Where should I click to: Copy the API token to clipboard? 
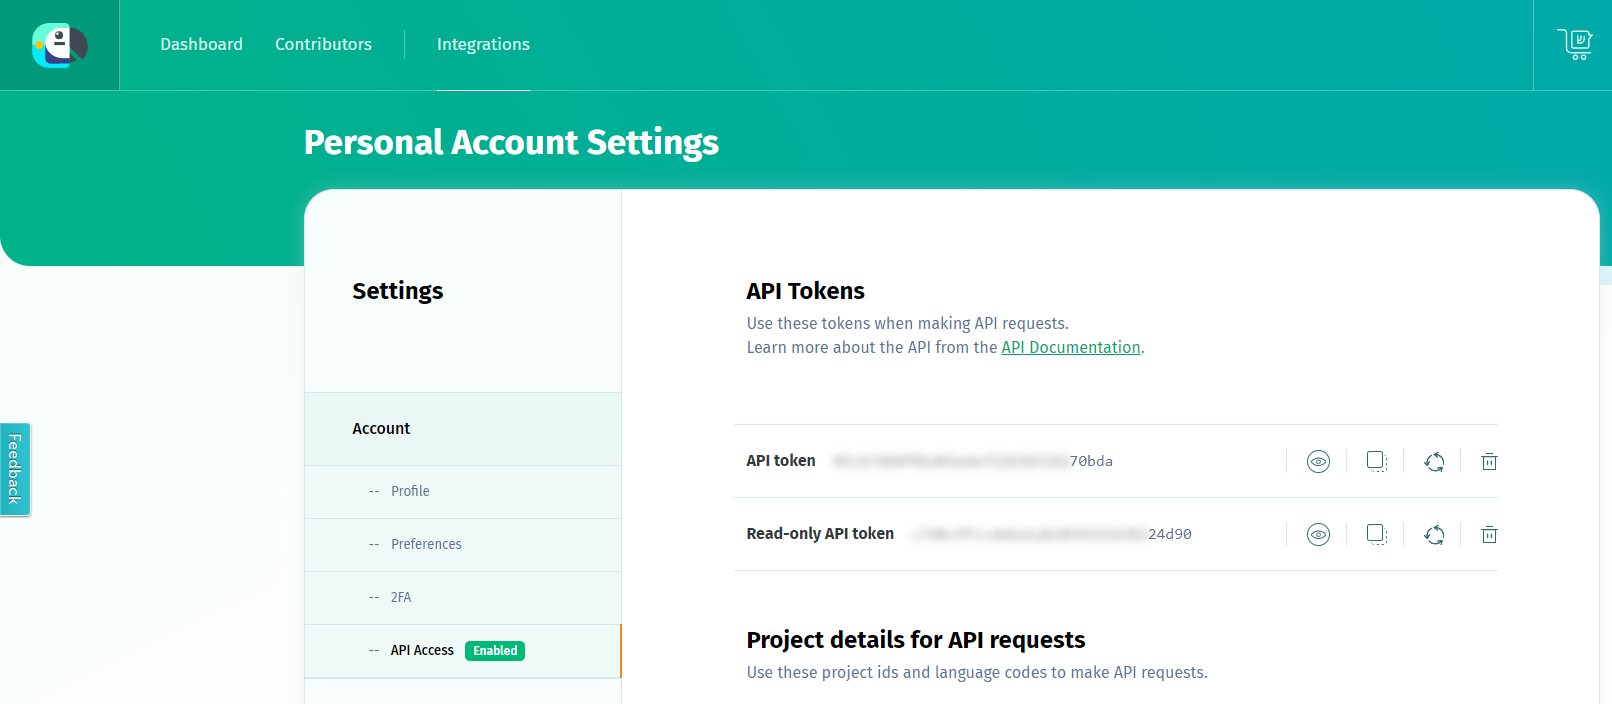(x=1376, y=461)
